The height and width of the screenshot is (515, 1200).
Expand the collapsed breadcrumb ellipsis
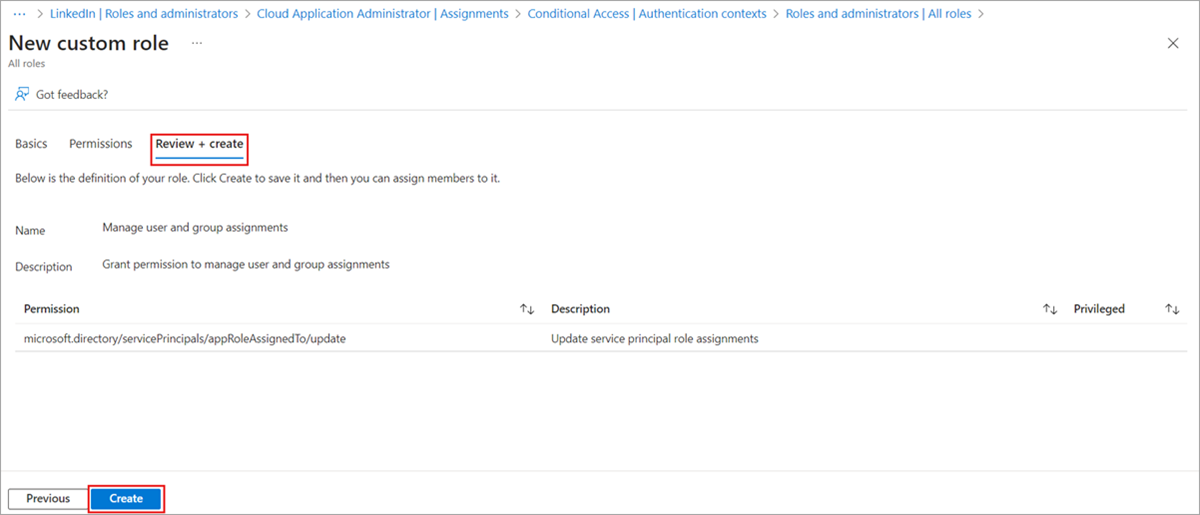(19, 14)
